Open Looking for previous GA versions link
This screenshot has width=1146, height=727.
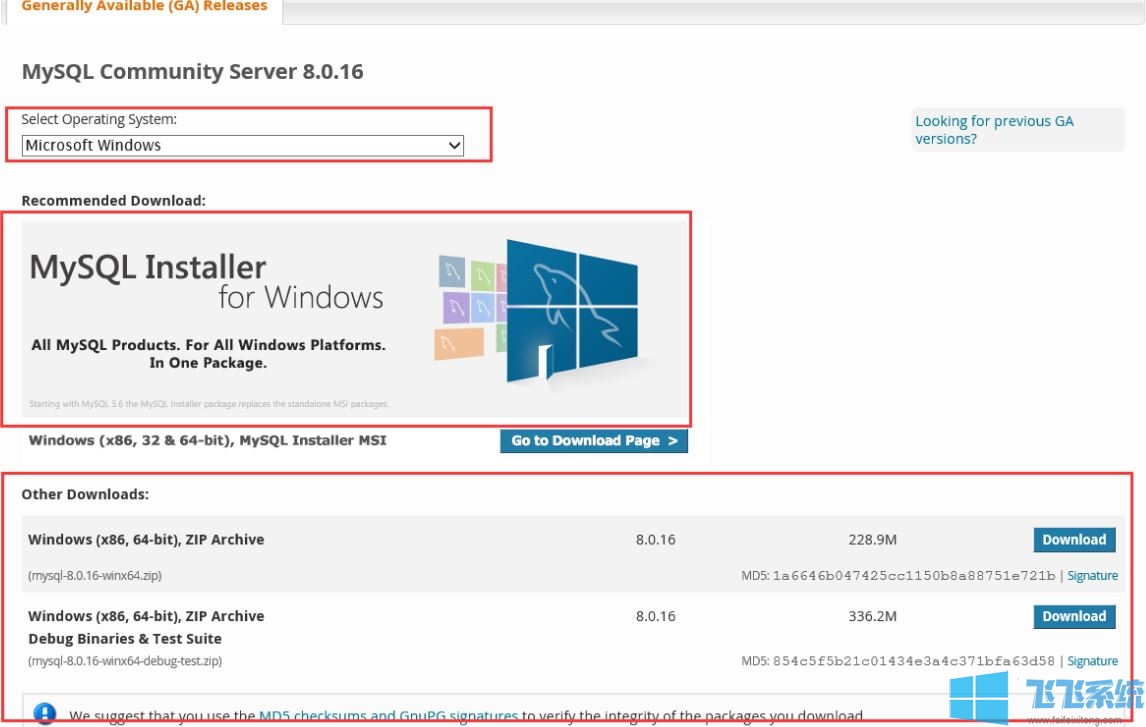(994, 130)
